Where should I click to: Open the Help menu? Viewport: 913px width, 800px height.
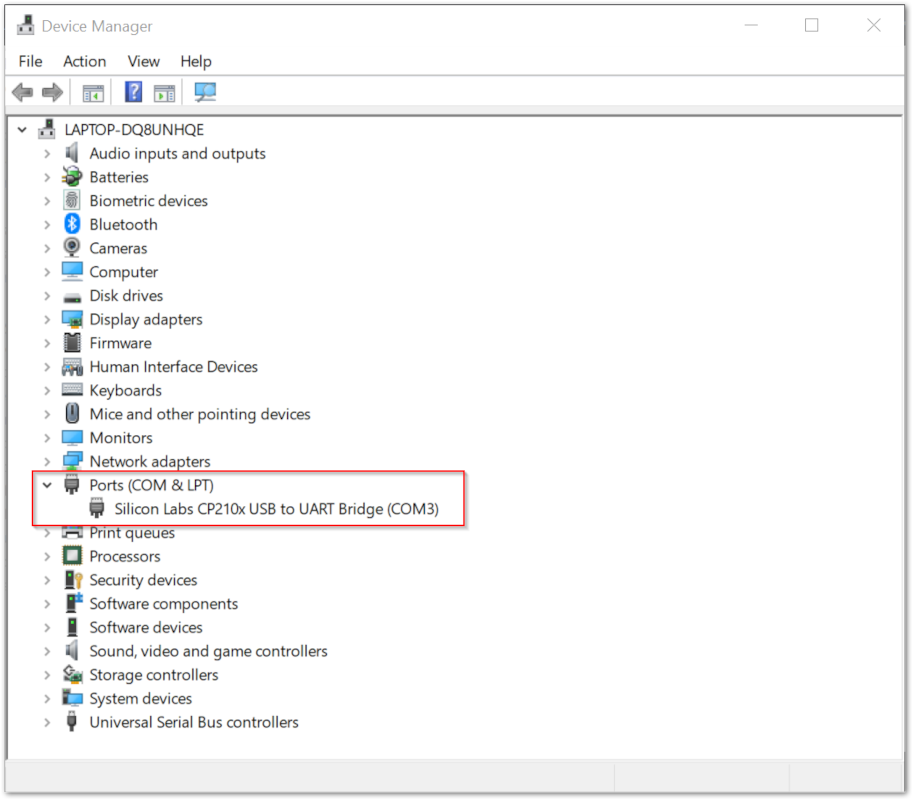coord(196,61)
